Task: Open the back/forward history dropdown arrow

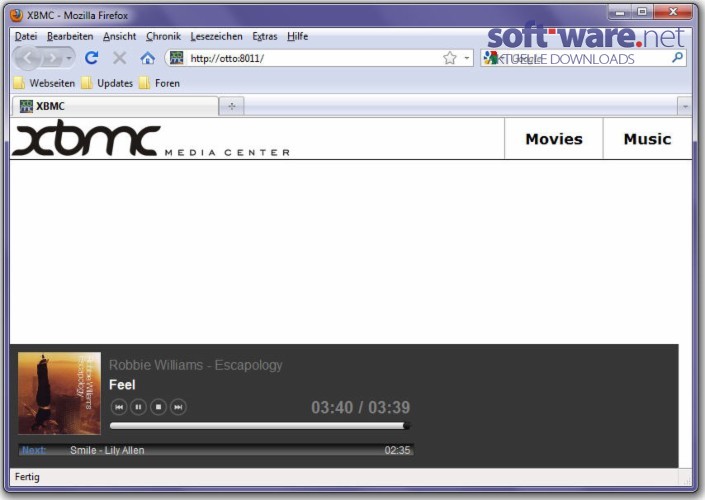Action: [x=69, y=58]
